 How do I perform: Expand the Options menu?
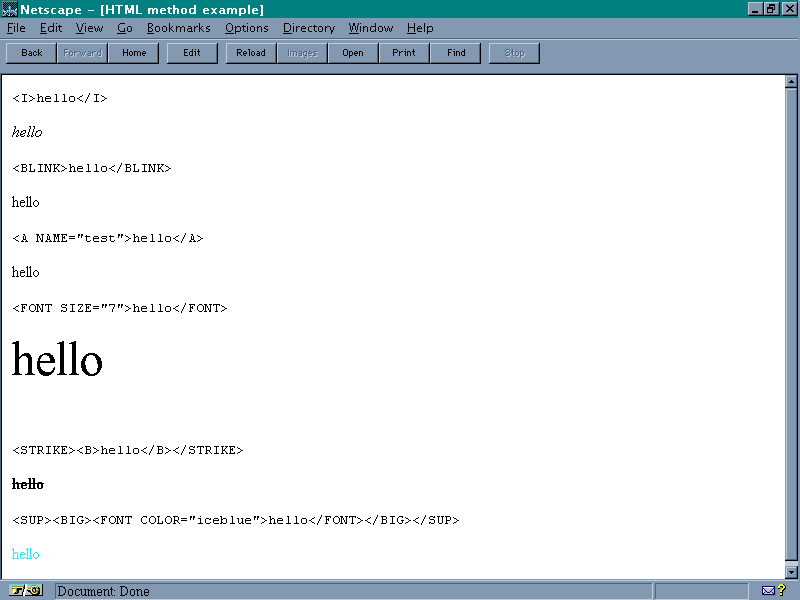point(246,28)
